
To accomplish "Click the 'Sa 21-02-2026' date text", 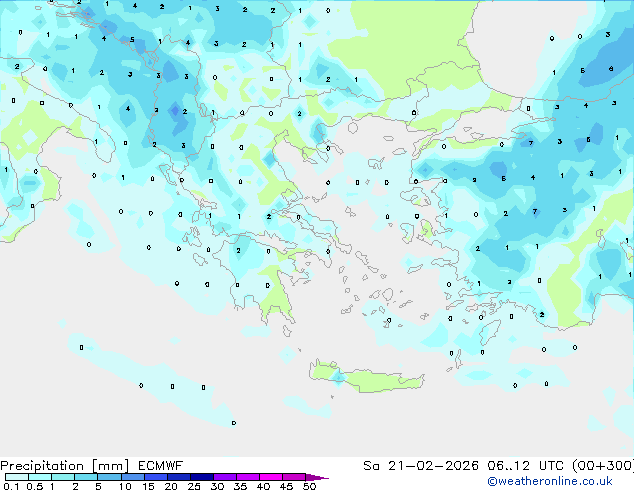I will coord(421,466).
